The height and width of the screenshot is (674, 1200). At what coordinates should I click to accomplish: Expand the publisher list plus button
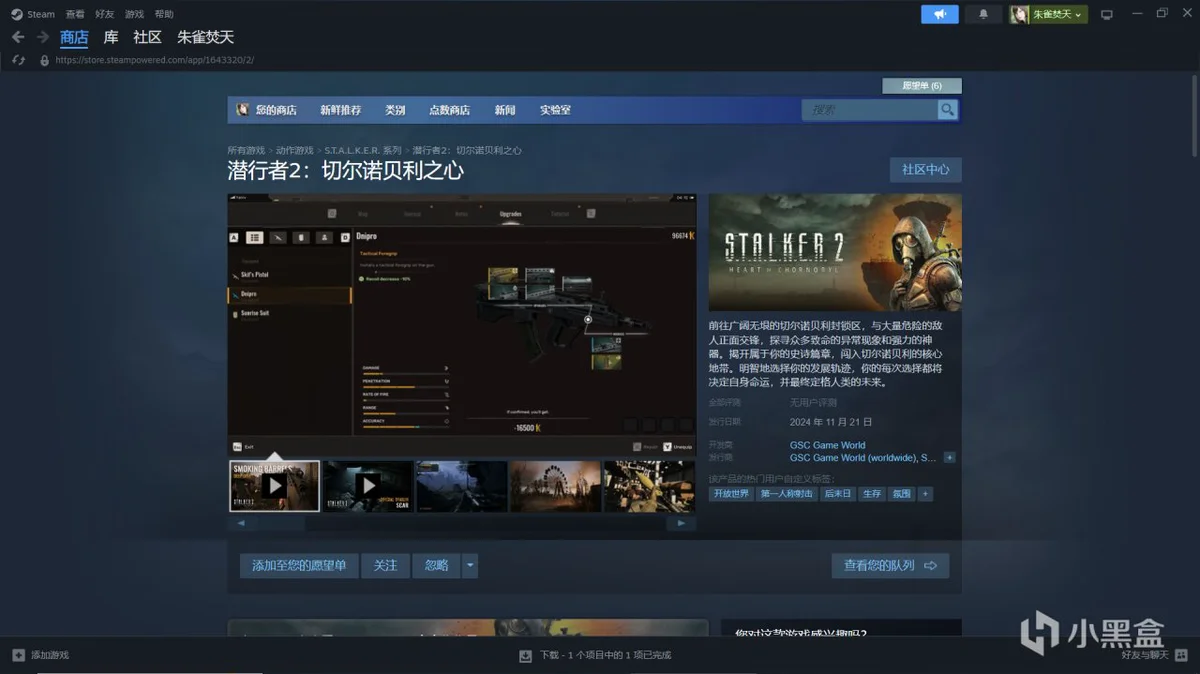pyautogui.click(x=949, y=458)
